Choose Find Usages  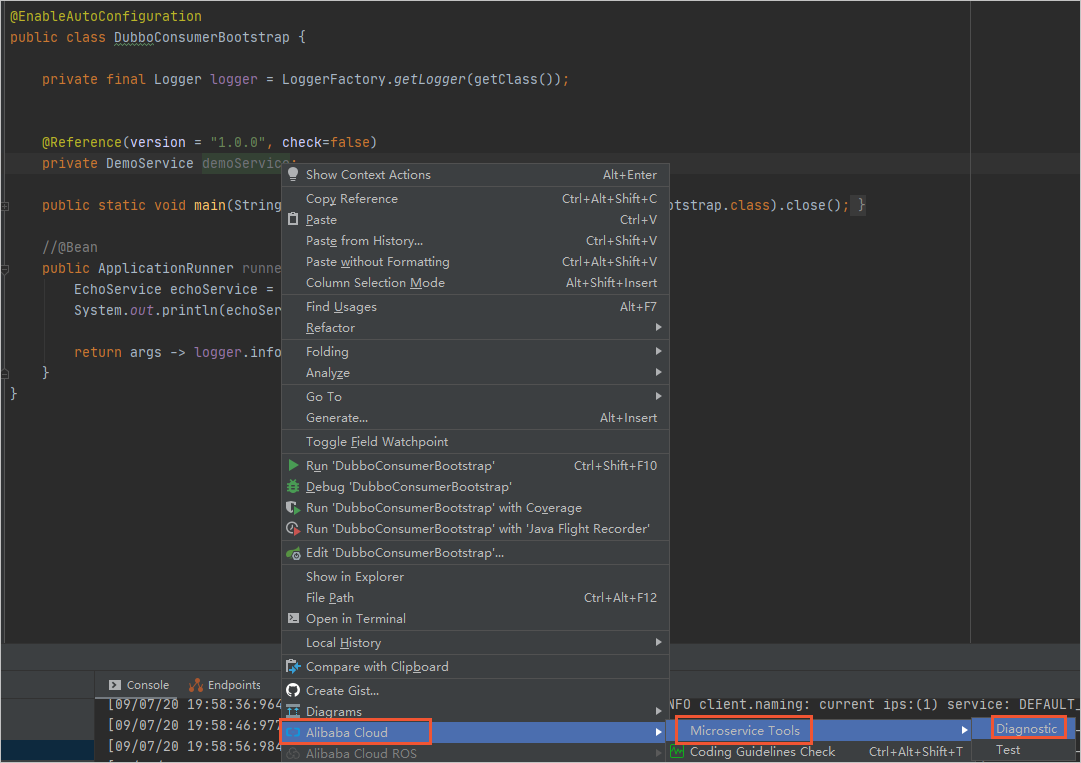[475, 307]
